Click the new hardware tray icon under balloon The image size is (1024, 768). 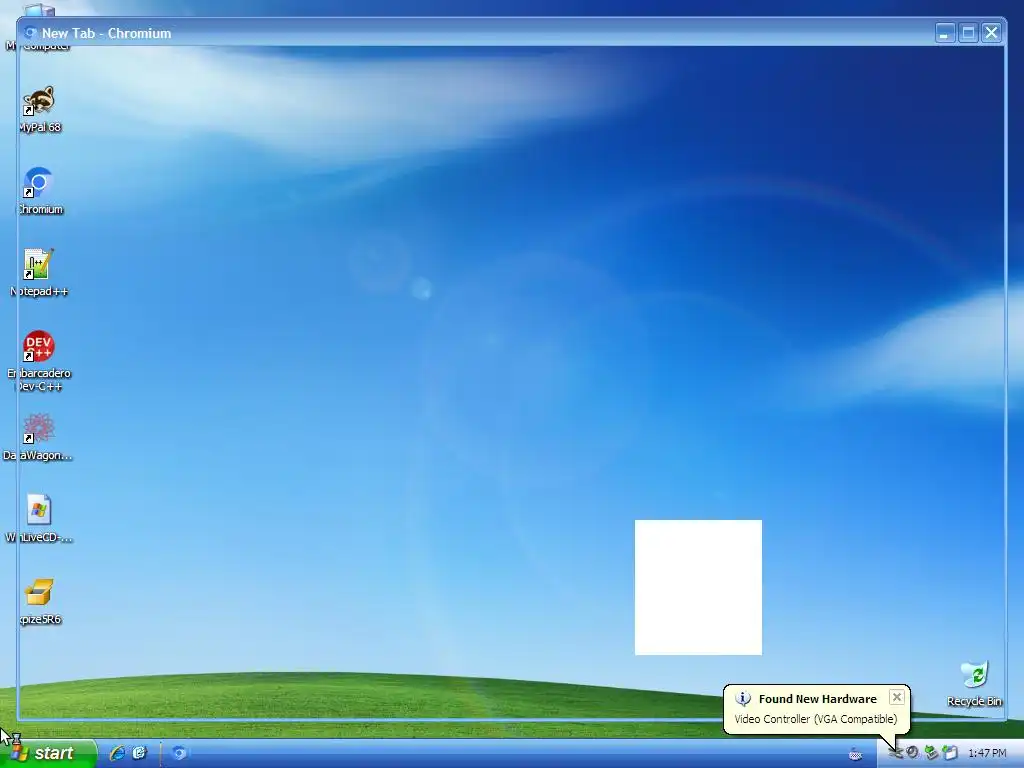[896, 753]
